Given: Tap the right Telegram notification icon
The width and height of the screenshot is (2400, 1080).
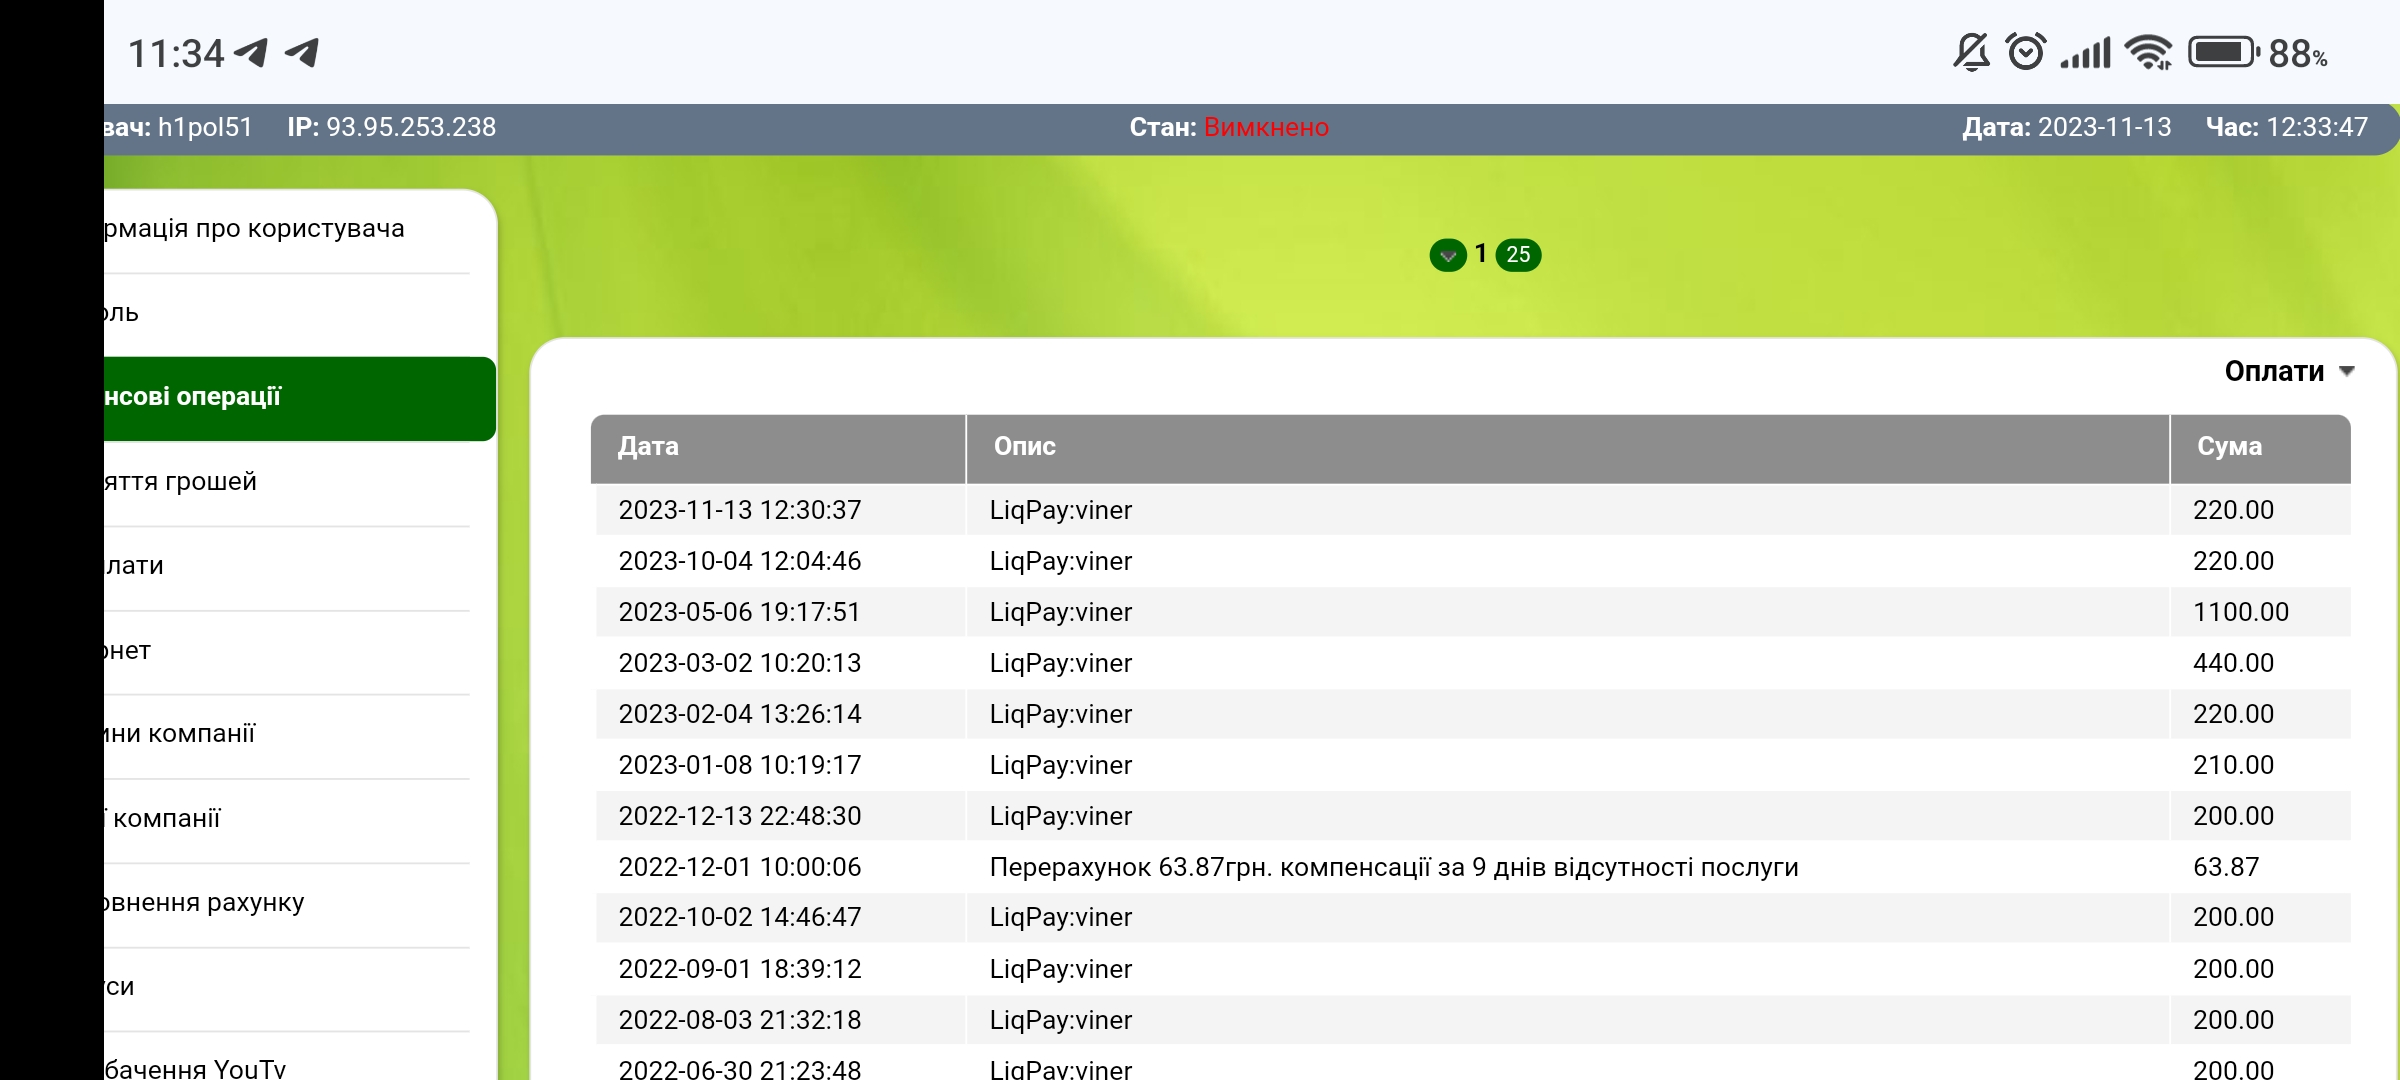Looking at the screenshot, I should (x=301, y=52).
